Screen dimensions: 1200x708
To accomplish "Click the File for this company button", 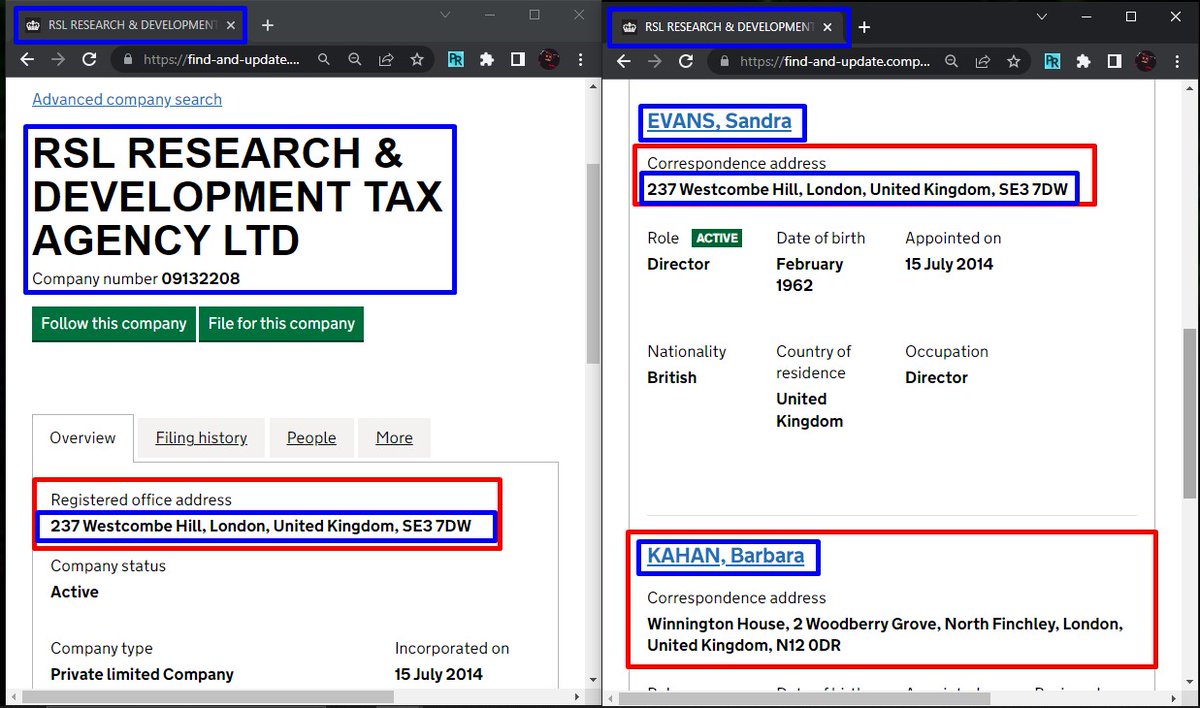I will pyautogui.click(x=281, y=324).
